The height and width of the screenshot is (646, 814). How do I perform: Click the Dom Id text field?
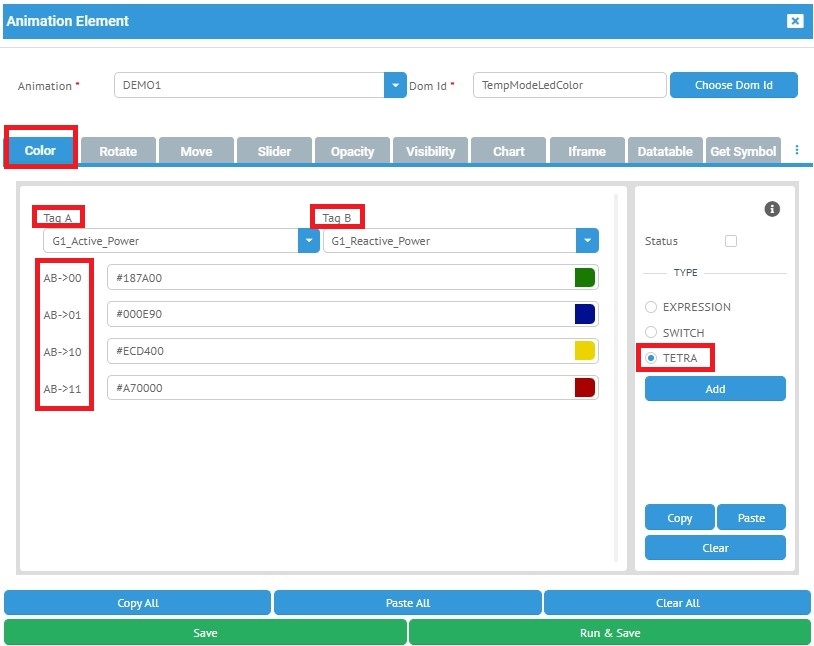coord(569,85)
